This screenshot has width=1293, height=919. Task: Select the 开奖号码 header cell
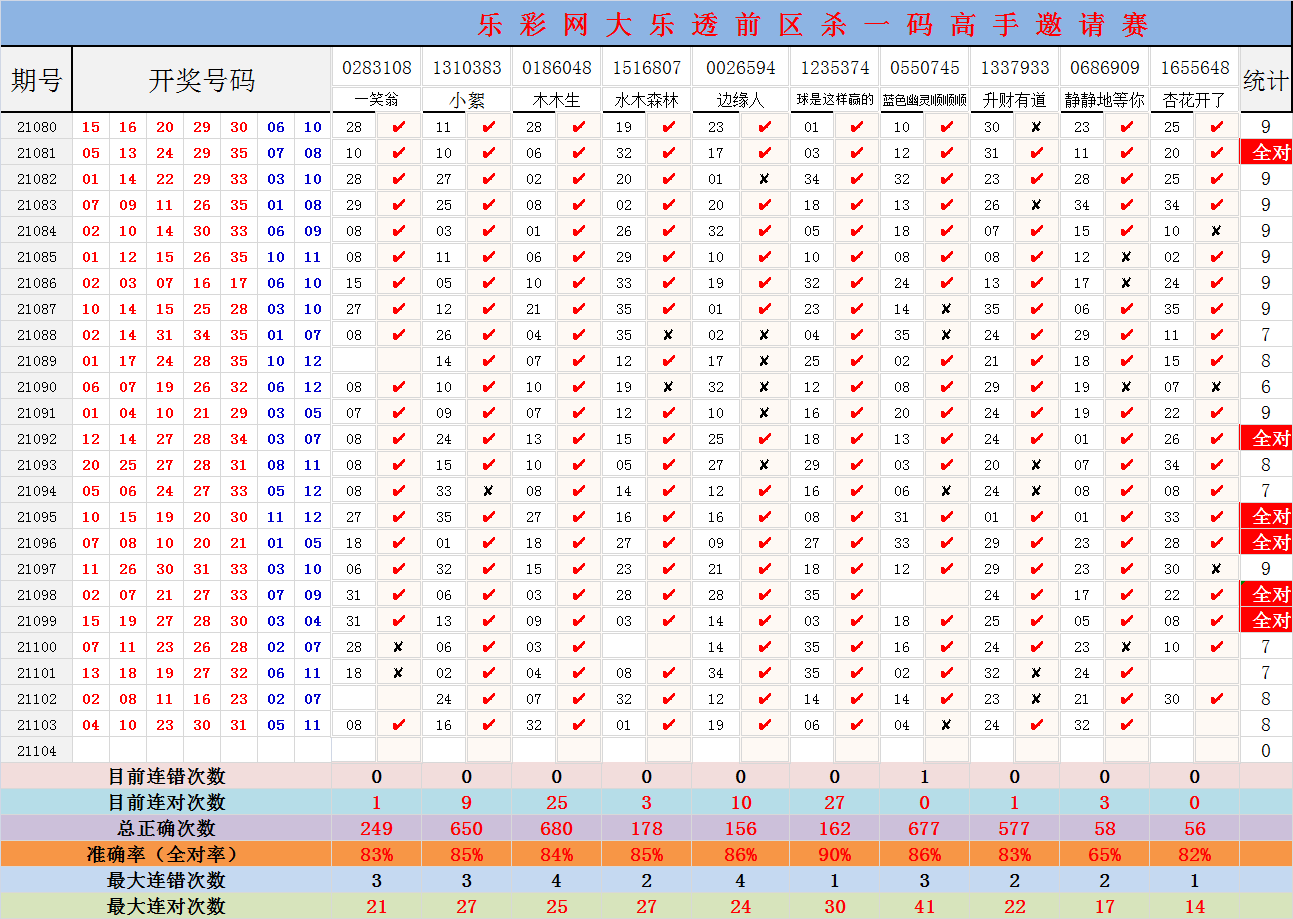click(x=201, y=80)
